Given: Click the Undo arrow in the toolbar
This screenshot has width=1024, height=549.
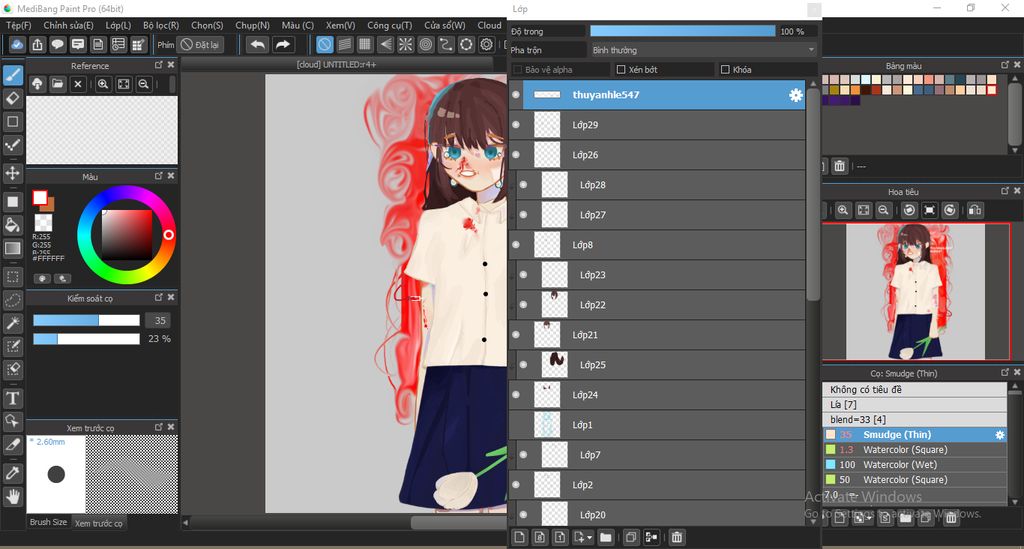Looking at the screenshot, I should click(x=257, y=45).
